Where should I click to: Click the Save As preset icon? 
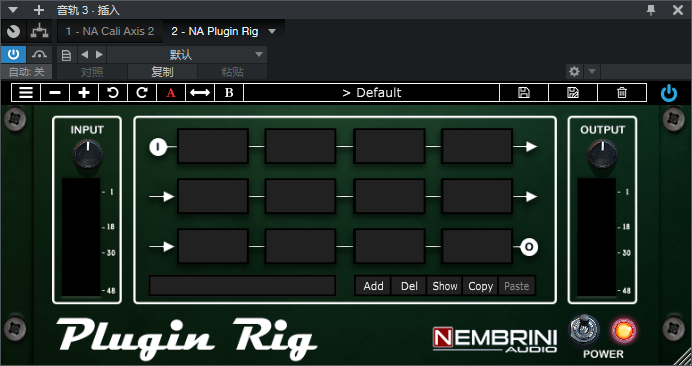click(x=573, y=93)
